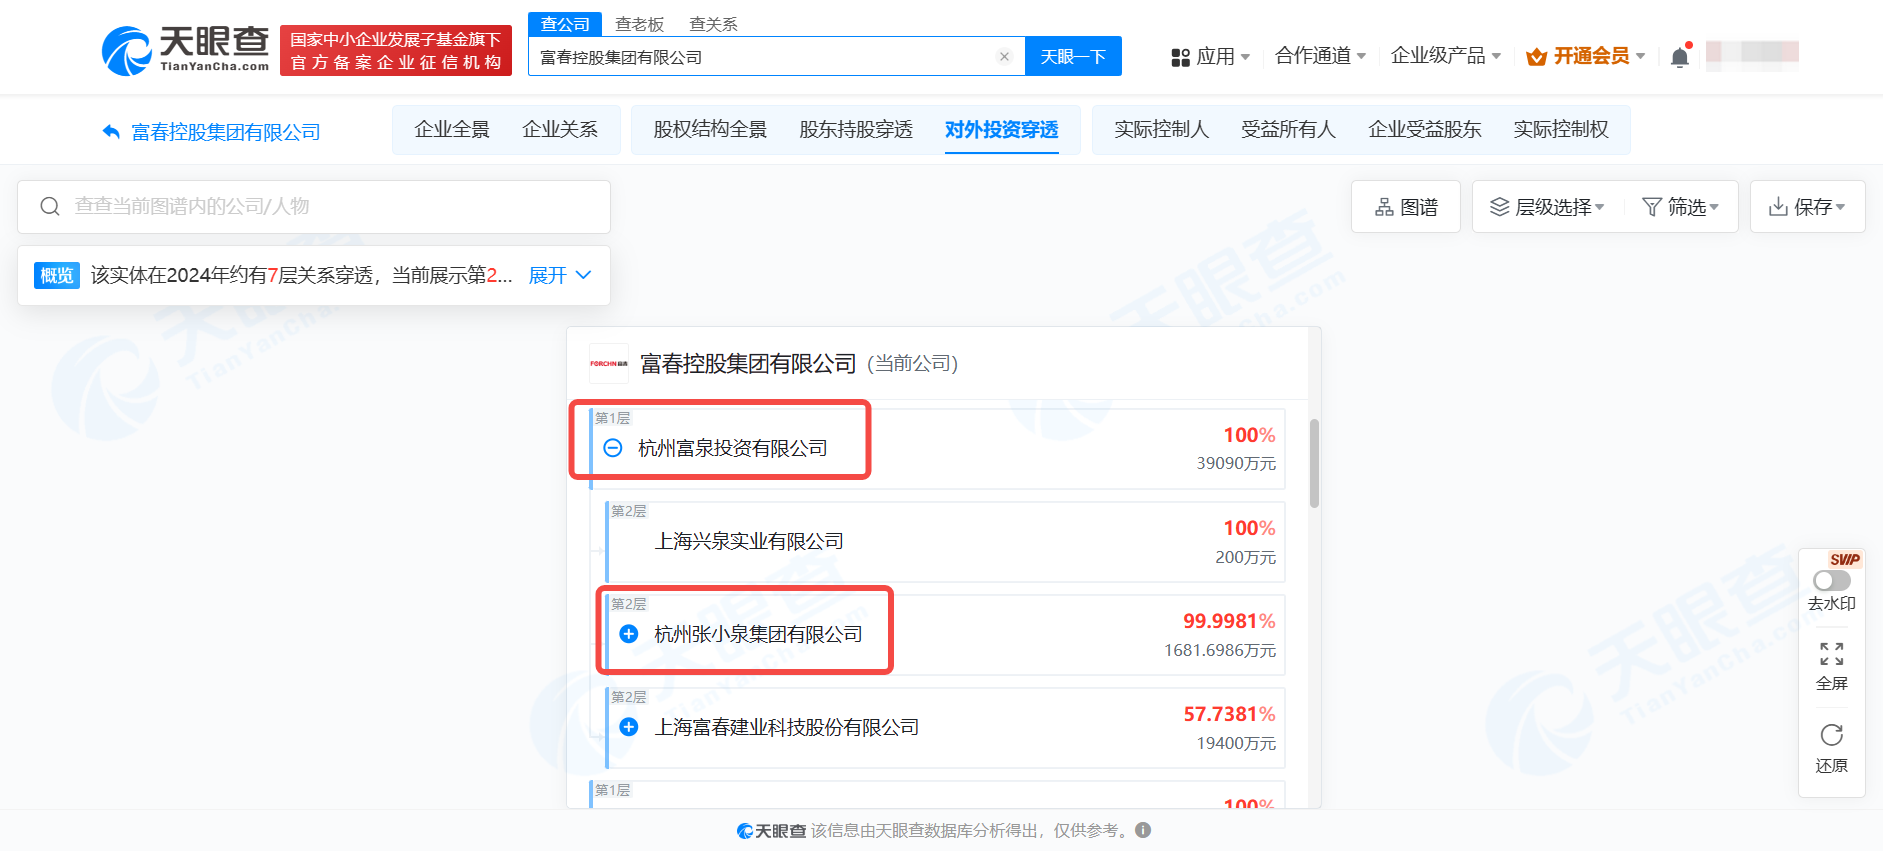Click the red 国家中小企业发展子基金旗下 badge
The height and width of the screenshot is (851, 1883).
tap(396, 51)
